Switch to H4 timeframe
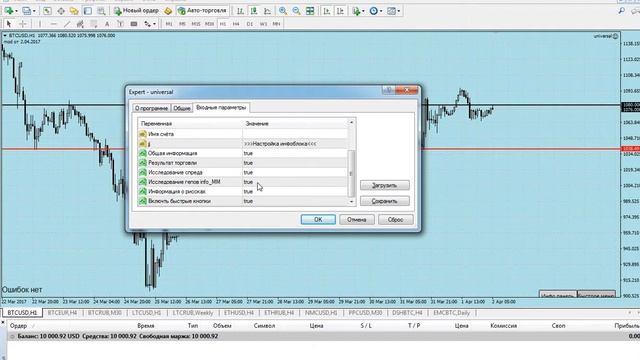Screen dimensions: 640x360 click(236, 24)
